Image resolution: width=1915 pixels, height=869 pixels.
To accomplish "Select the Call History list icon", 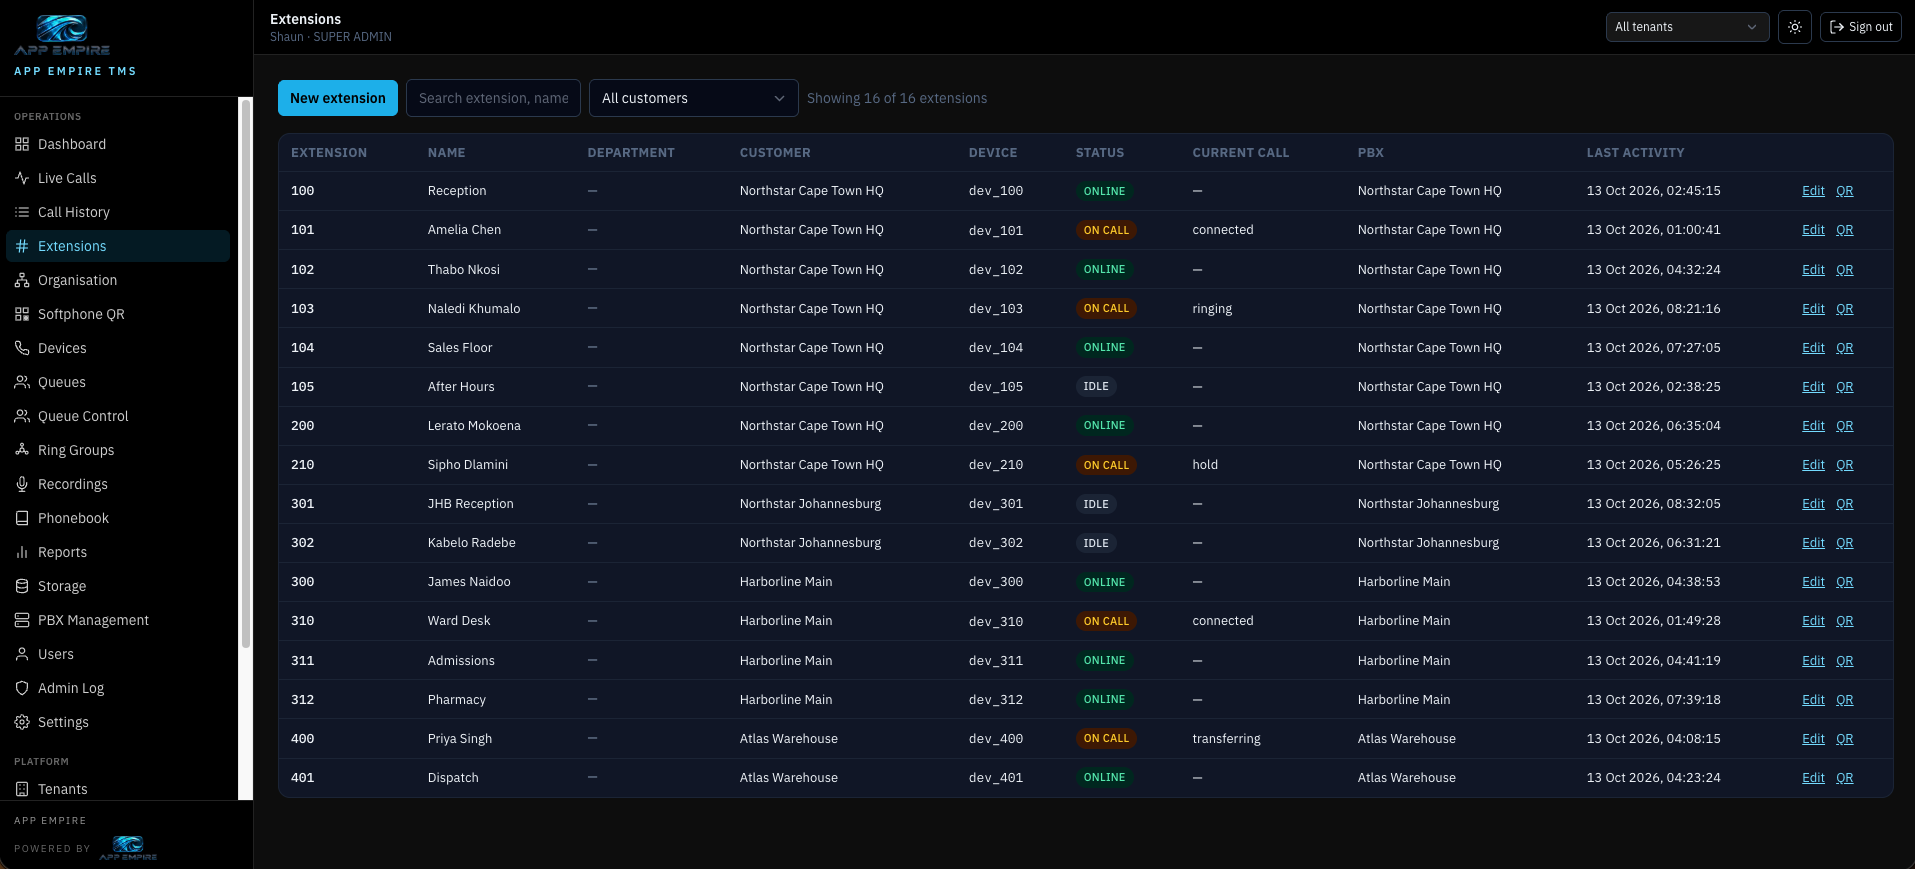I will pos(22,212).
